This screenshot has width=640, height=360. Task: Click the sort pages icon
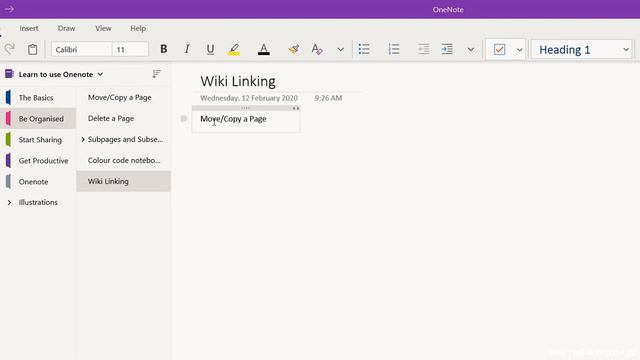pos(157,73)
